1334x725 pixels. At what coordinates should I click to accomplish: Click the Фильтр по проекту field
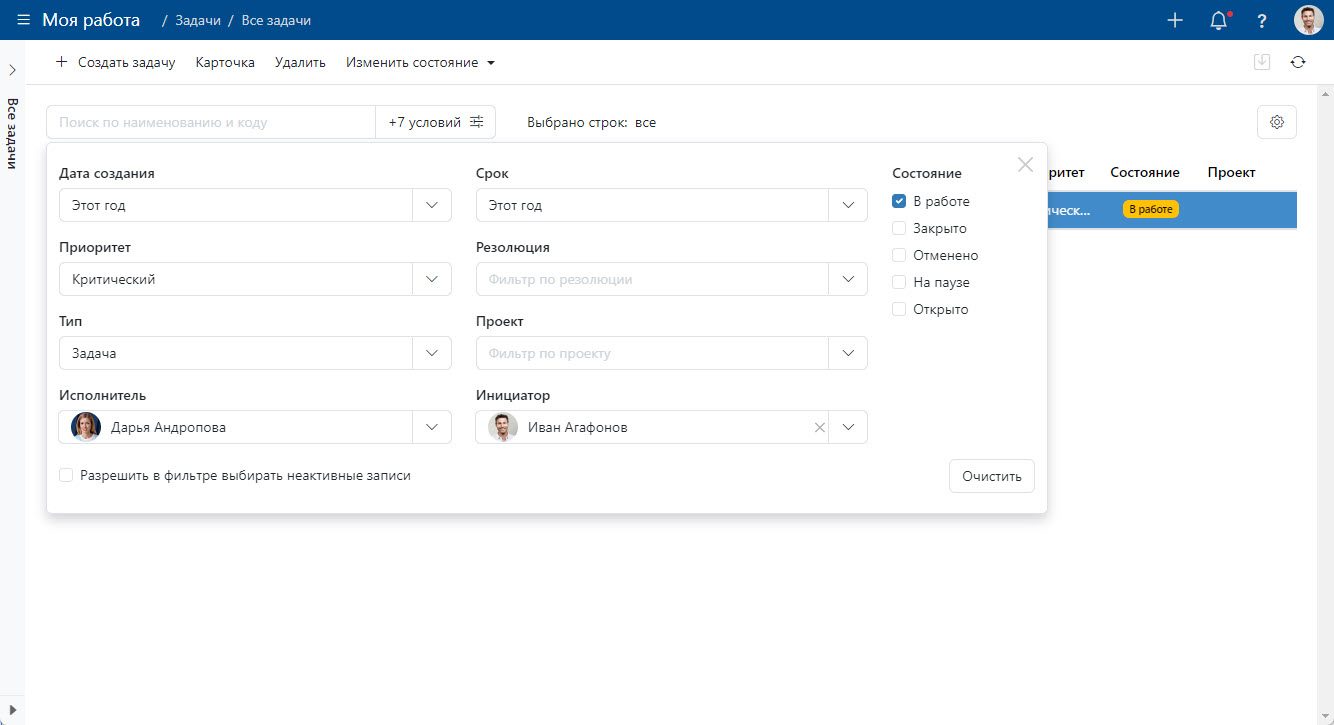tap(652, 353)
